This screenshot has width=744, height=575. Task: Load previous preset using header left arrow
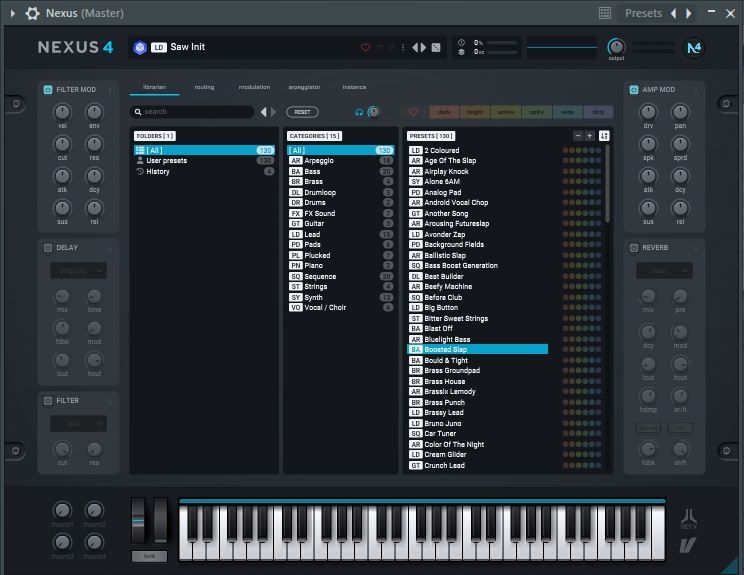pyautogui.click(x=415, y=47)
